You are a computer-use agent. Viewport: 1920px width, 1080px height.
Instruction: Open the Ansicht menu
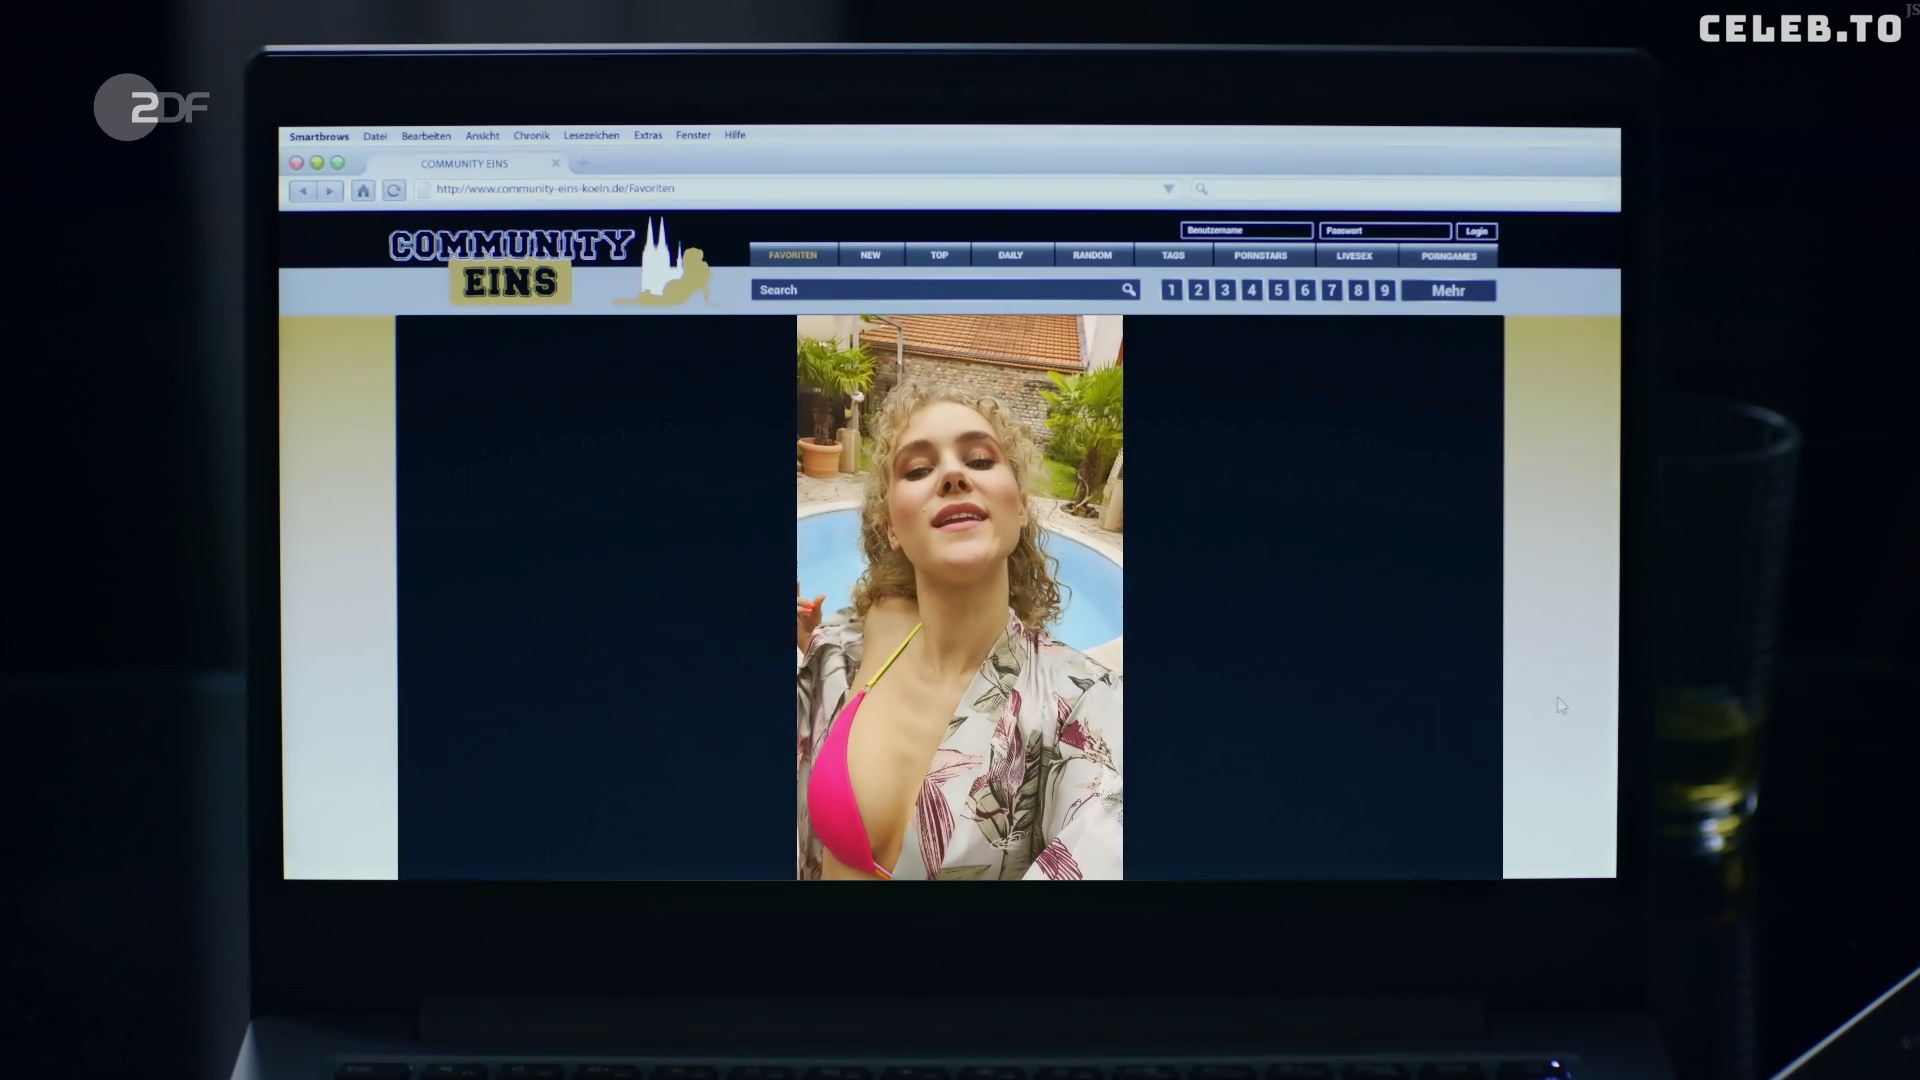482,136
